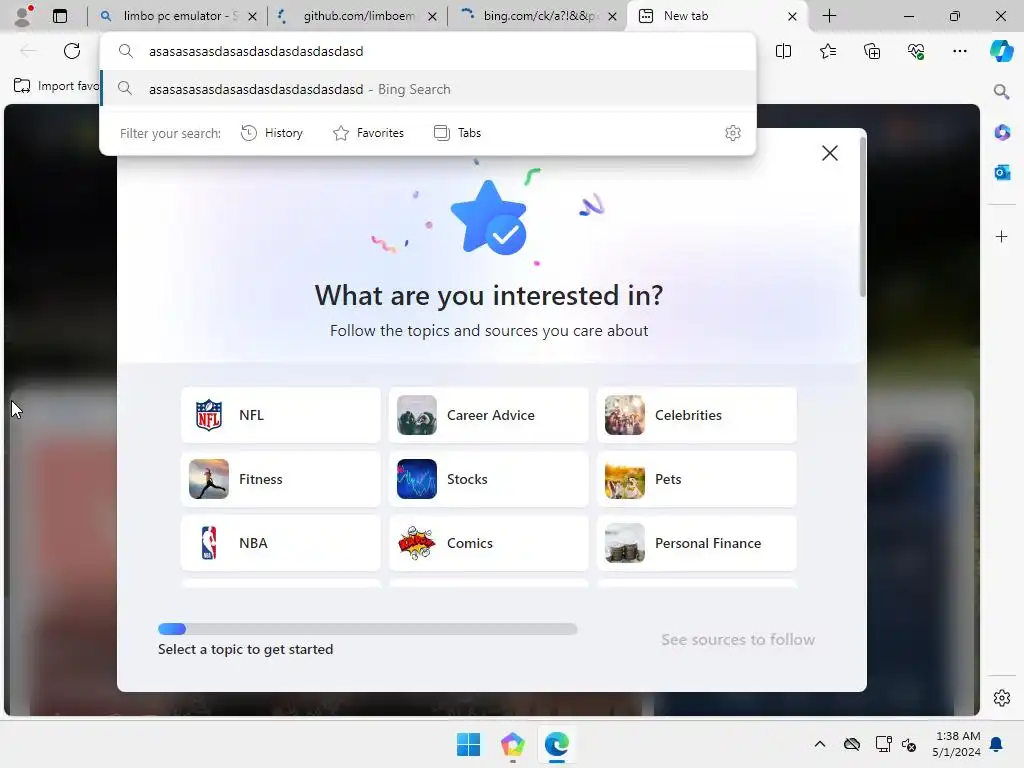Viewport: 1024px width, 768px height.
Task: Follow the Comics topic
Action: (x=488, y=543)
